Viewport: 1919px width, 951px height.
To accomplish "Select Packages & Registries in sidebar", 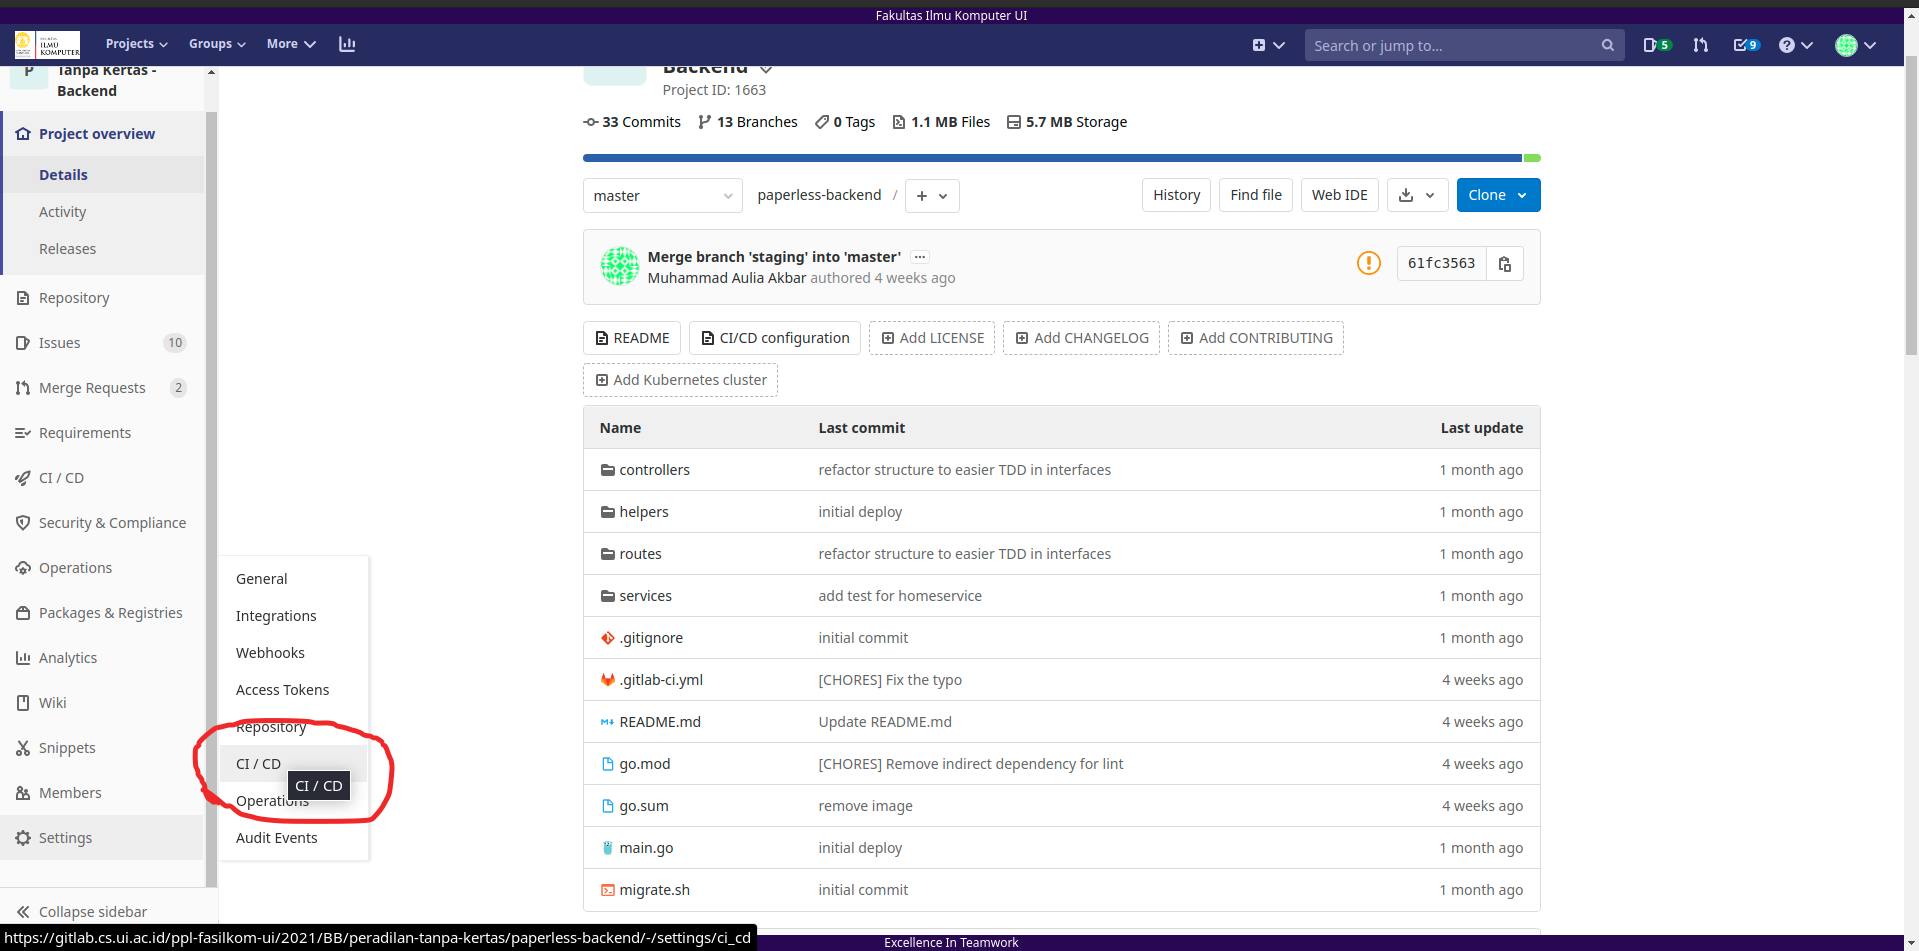I will click(110, 613).
